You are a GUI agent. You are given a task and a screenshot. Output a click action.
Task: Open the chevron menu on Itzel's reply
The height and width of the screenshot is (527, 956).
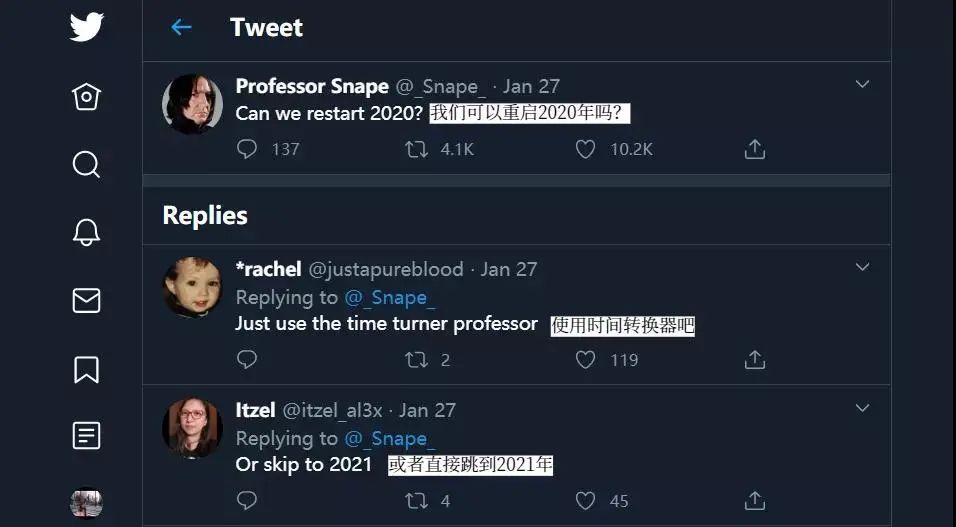coord(862,408)
